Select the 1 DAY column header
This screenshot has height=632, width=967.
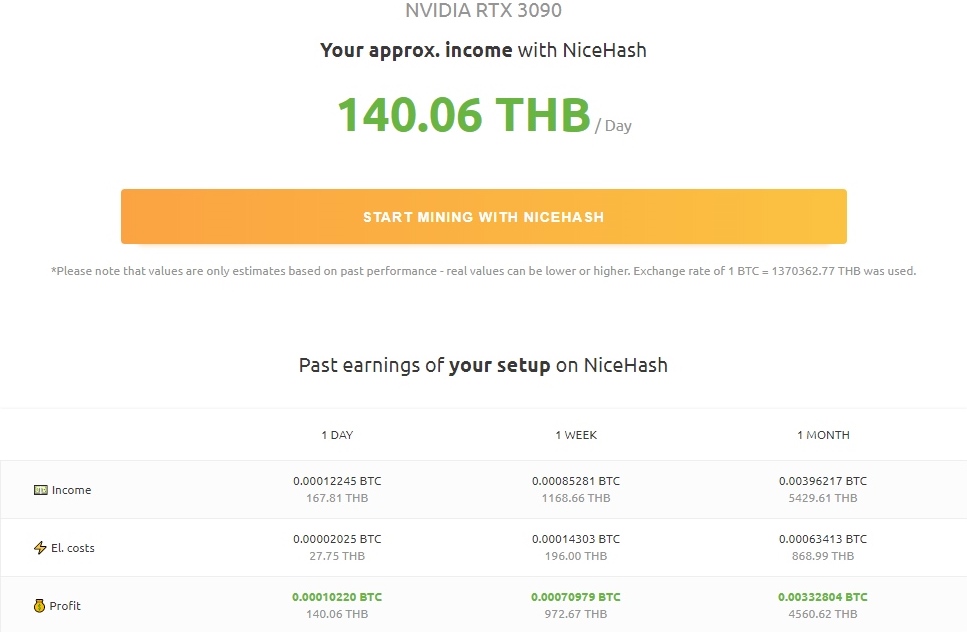(x=337, y=435)
